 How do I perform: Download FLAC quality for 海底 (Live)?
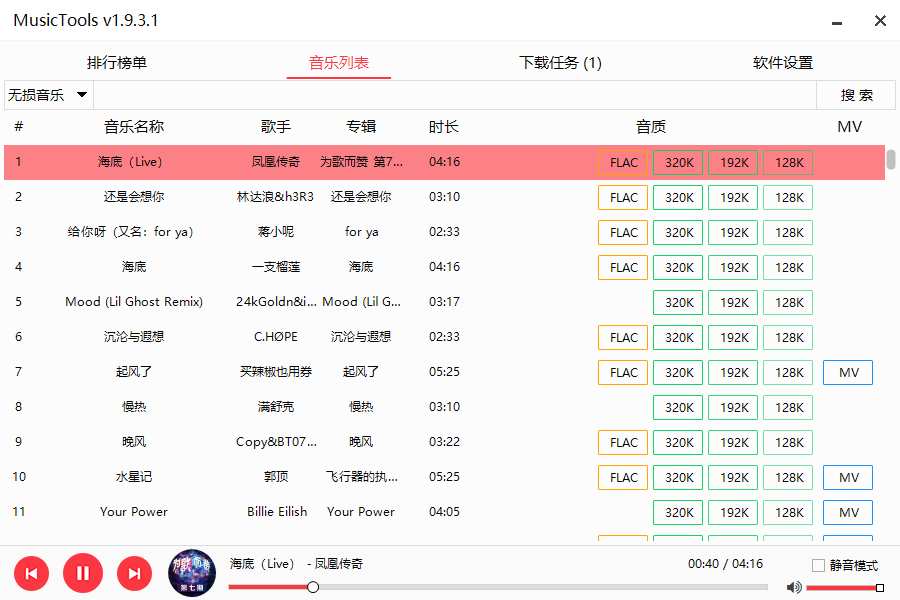click(622, 162)
